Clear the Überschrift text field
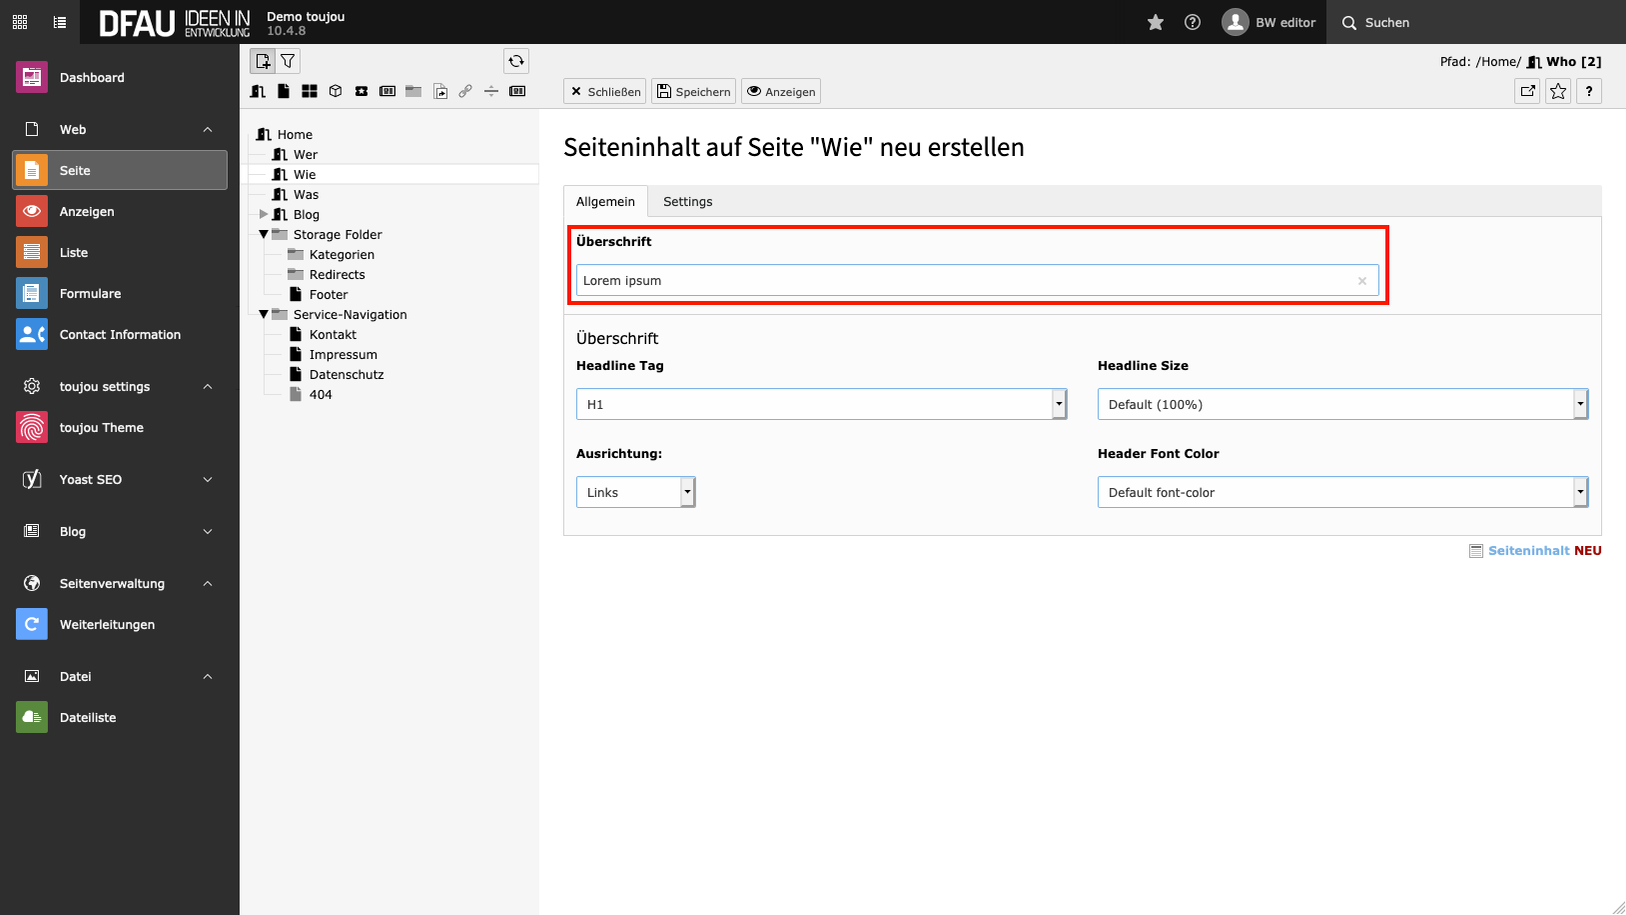 point(1361,281)
